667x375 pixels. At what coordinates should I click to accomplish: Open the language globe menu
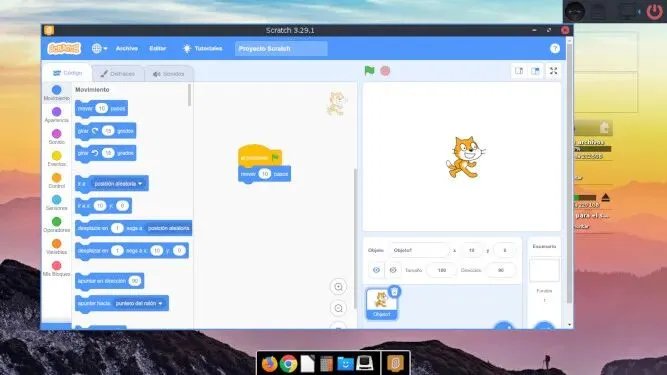(x=99, y=48)
